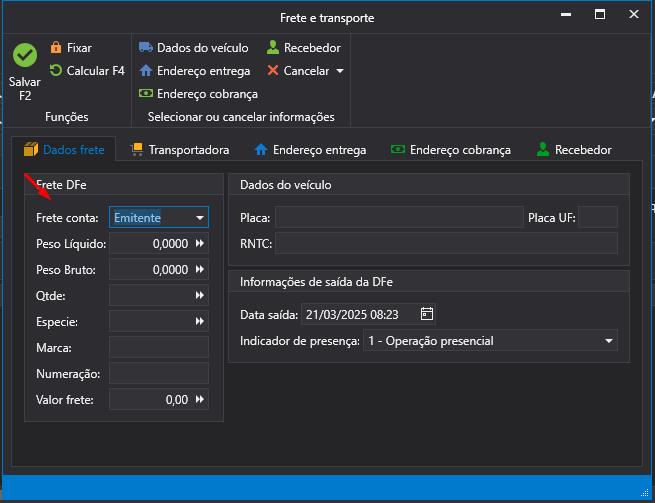Open the Frete conta dropdown arrow

point(200,218)
